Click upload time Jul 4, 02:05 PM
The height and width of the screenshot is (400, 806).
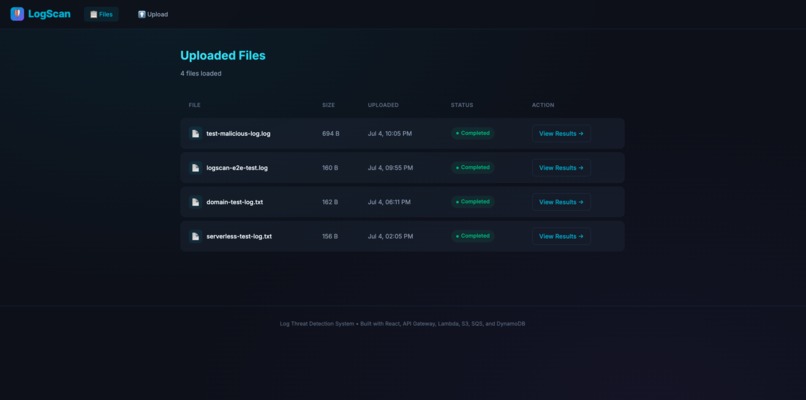[x=390, y=237]
